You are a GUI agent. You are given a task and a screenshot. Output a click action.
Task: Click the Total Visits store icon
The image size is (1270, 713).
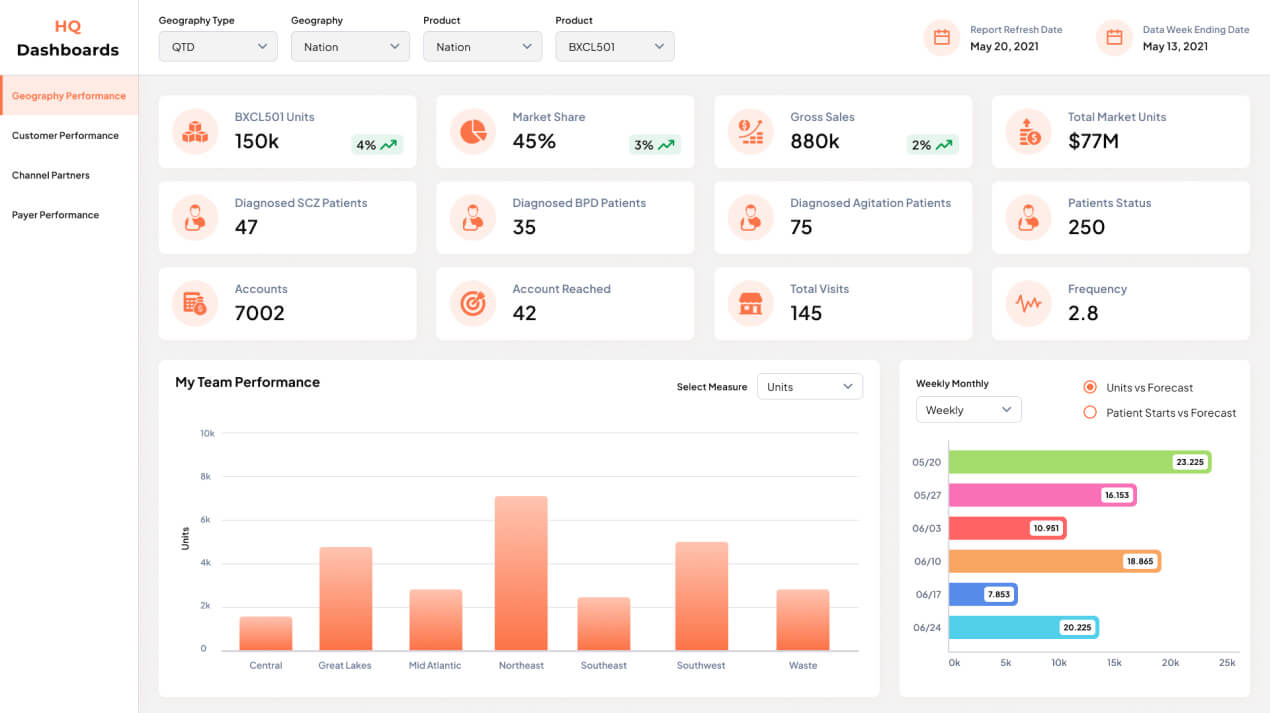(x=751, y=304)
